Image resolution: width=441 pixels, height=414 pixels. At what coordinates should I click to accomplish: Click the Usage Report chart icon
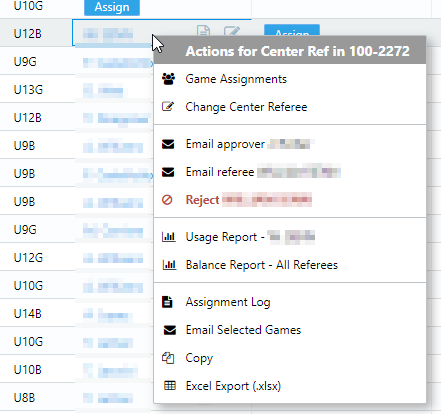pos(168,237)
